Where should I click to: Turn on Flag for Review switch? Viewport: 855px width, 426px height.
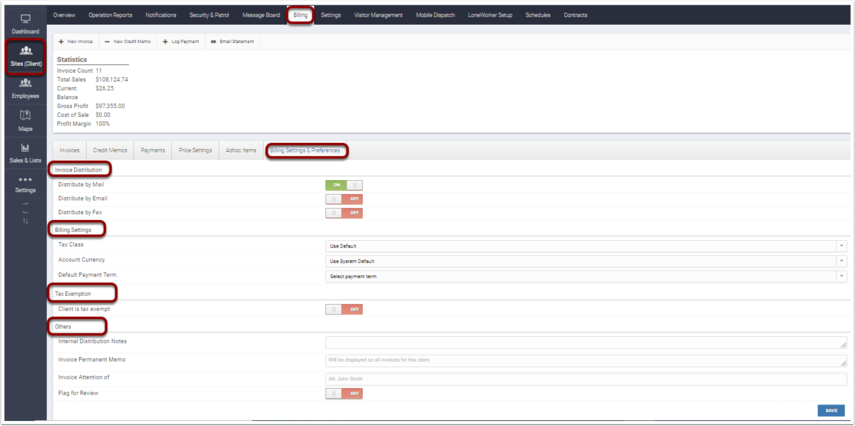(344, 393)
